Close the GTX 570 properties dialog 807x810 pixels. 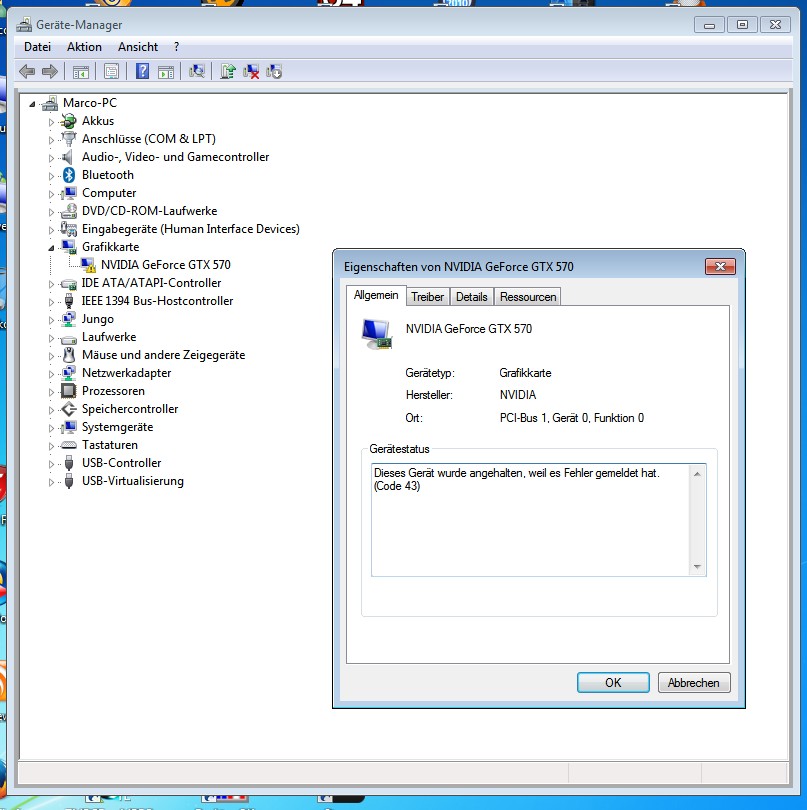point(720,267)
